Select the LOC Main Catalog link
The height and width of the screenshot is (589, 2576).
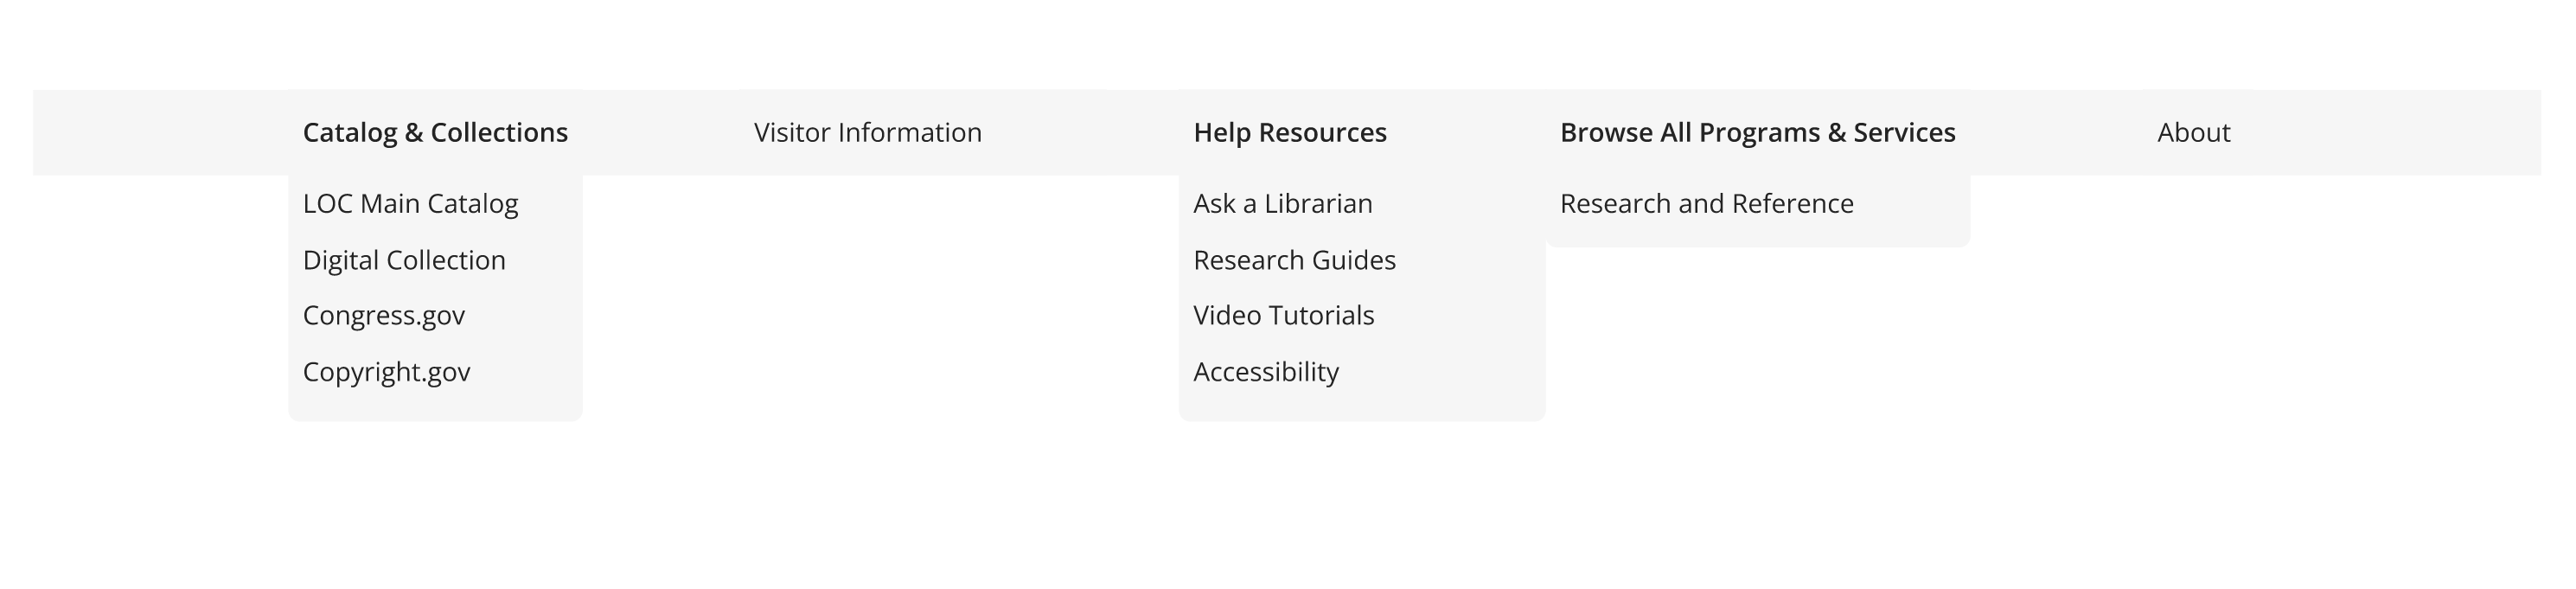(x=410, y=204)
